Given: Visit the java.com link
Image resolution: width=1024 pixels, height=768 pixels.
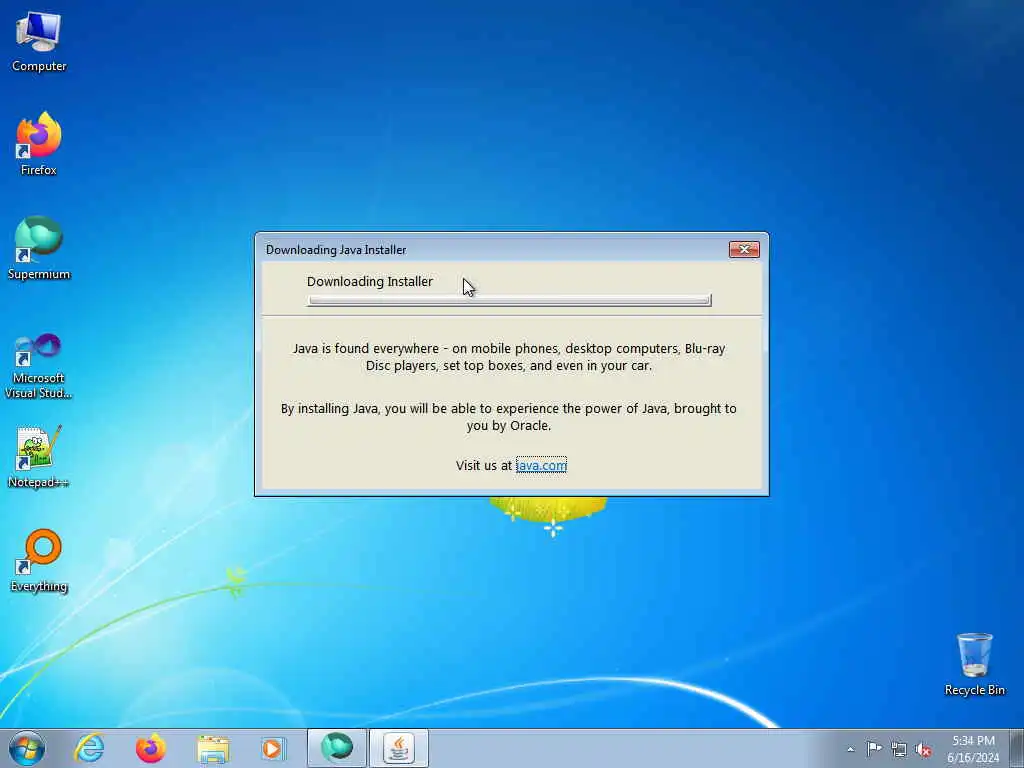Looking at the screenshot, I should (541, 465).
